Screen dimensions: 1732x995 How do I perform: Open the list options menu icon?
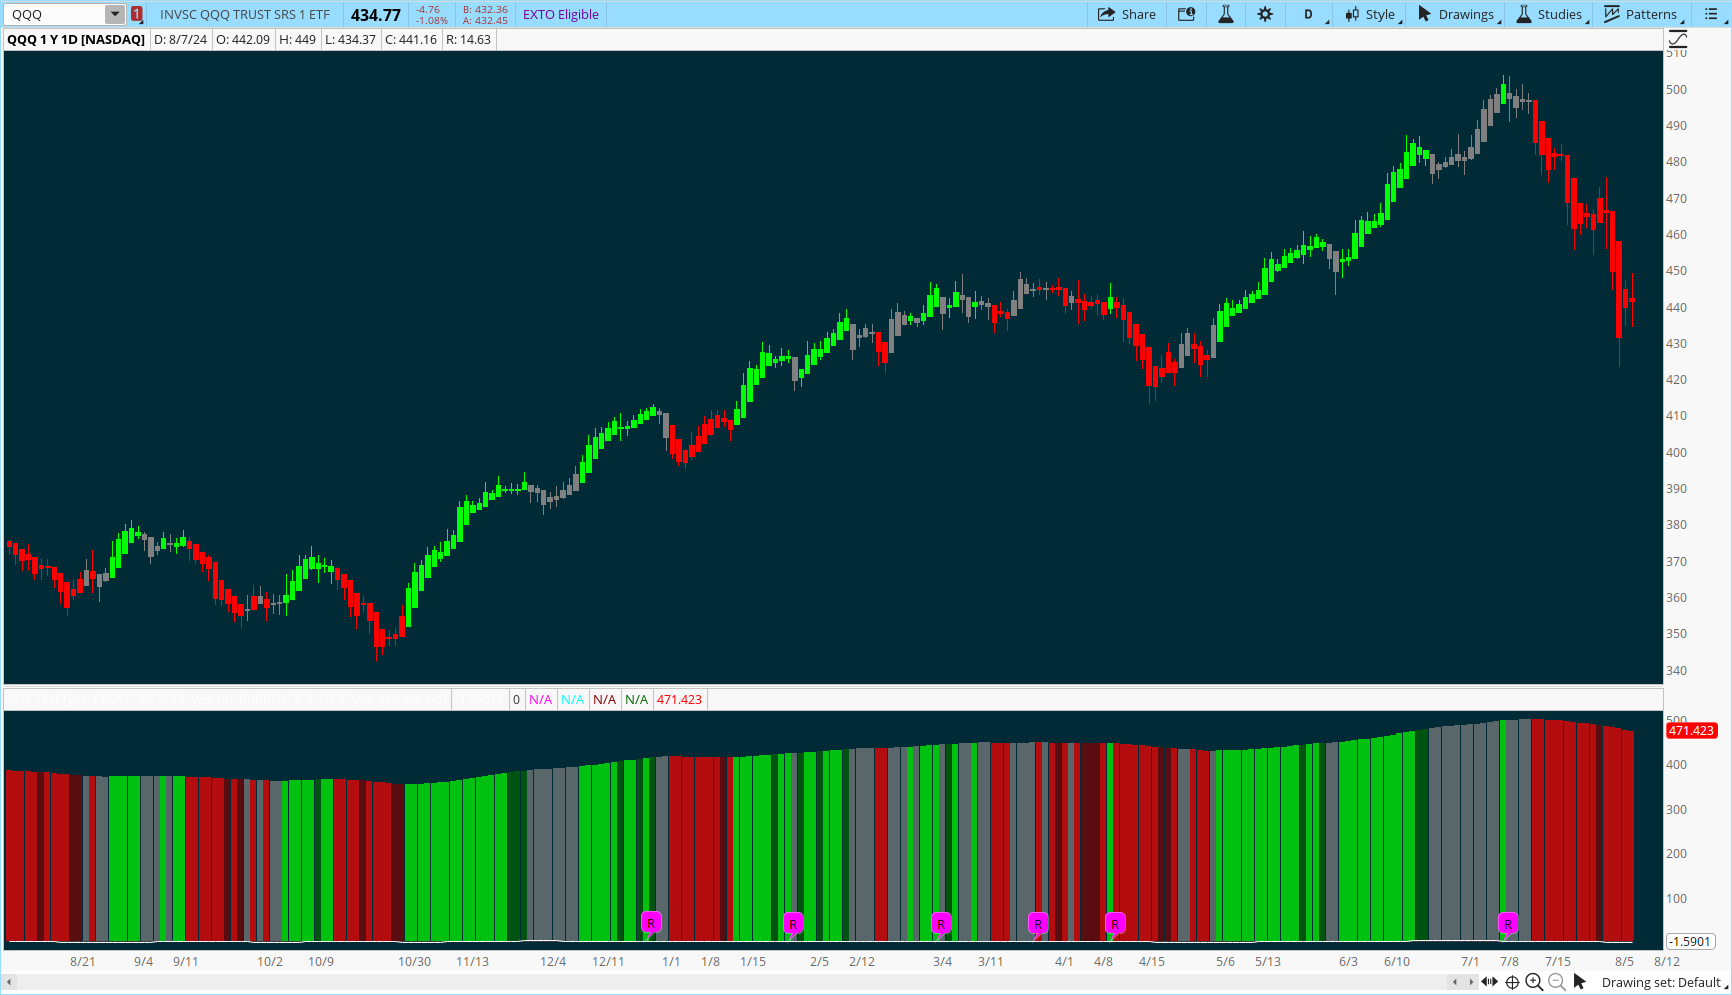[x=1710, y=14]
